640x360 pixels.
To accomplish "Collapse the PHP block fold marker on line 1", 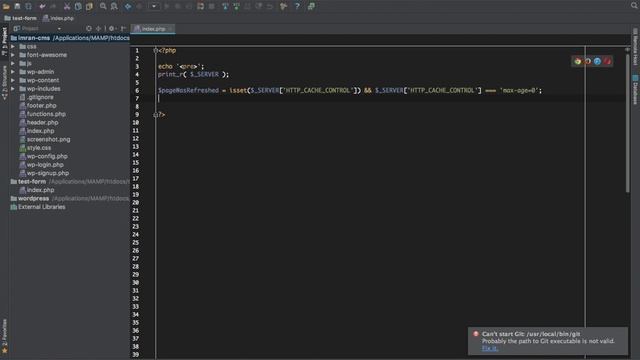I will point(156,51).
